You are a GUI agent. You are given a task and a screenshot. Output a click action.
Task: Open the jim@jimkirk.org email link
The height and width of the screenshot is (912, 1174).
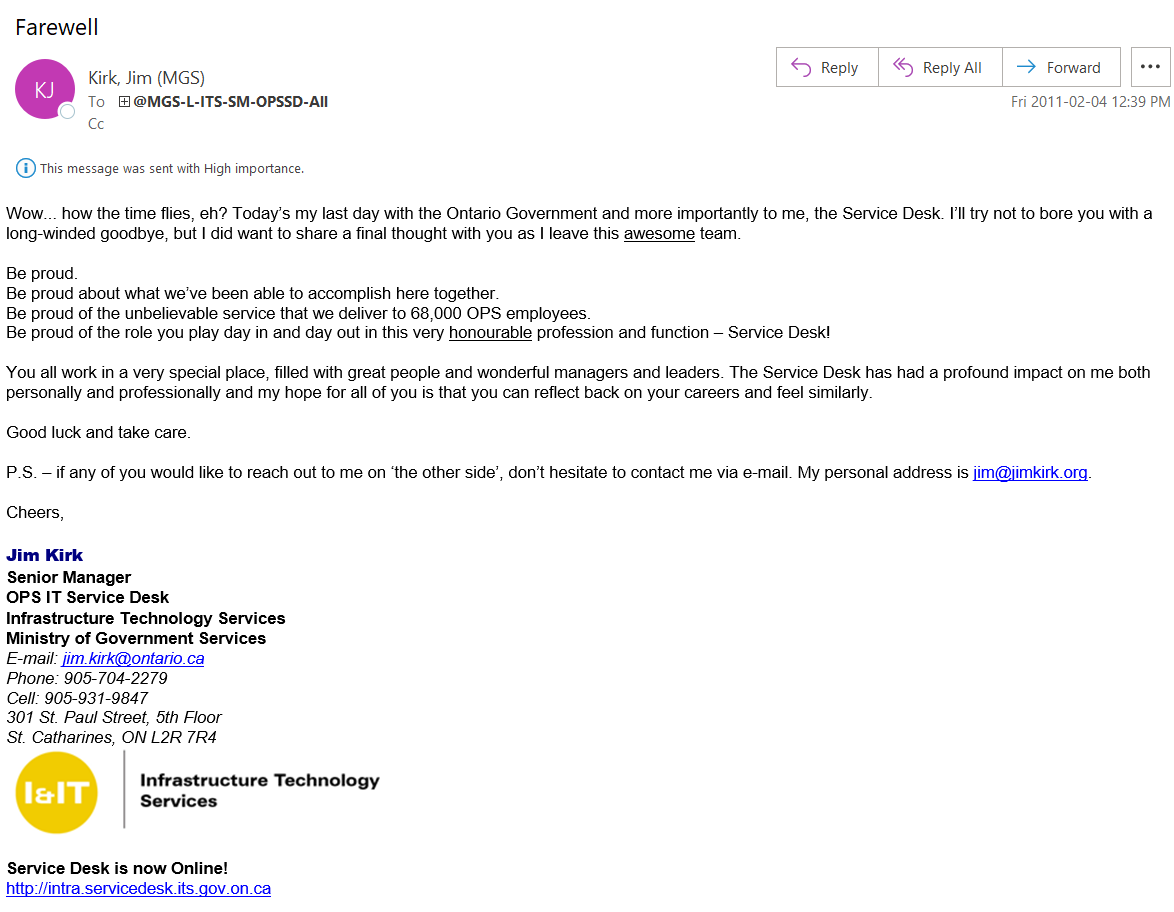(1030, 472)
